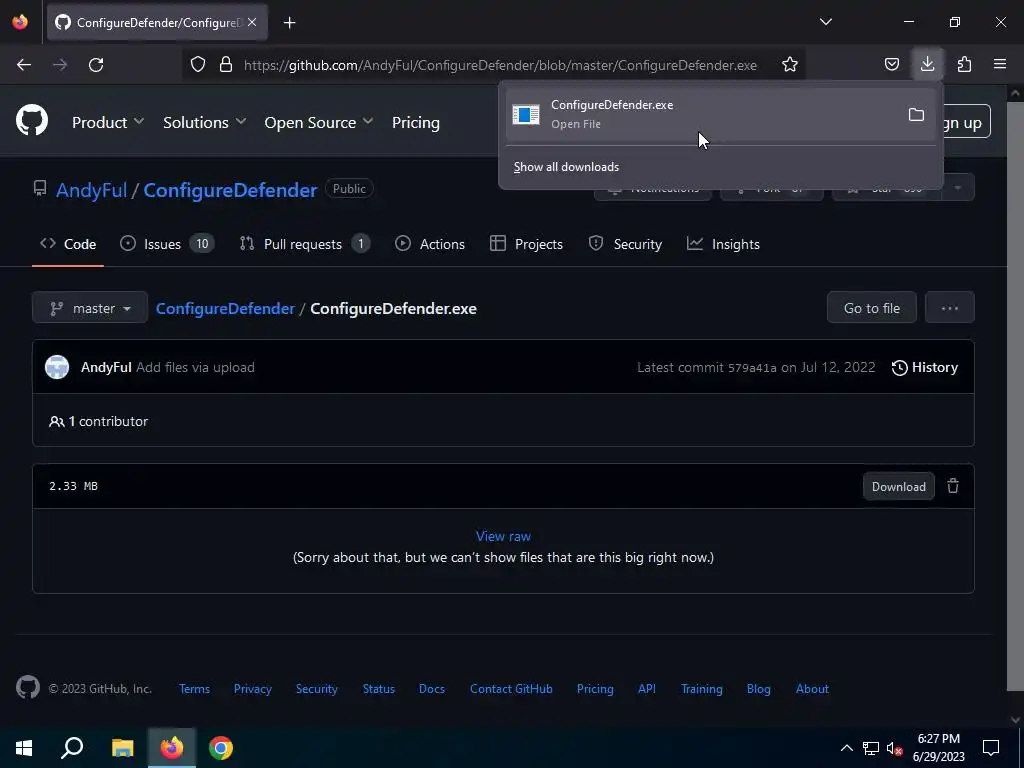Open the Projects tab
This screenshot has width=1024, height=768.
[526, 244]
